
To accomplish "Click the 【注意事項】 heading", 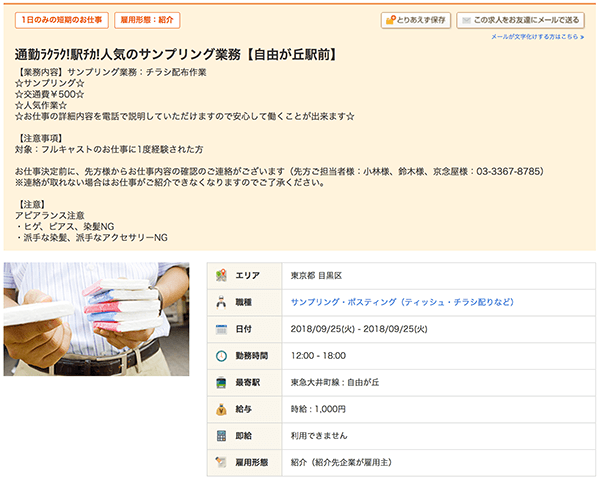I will click(40, 138).
